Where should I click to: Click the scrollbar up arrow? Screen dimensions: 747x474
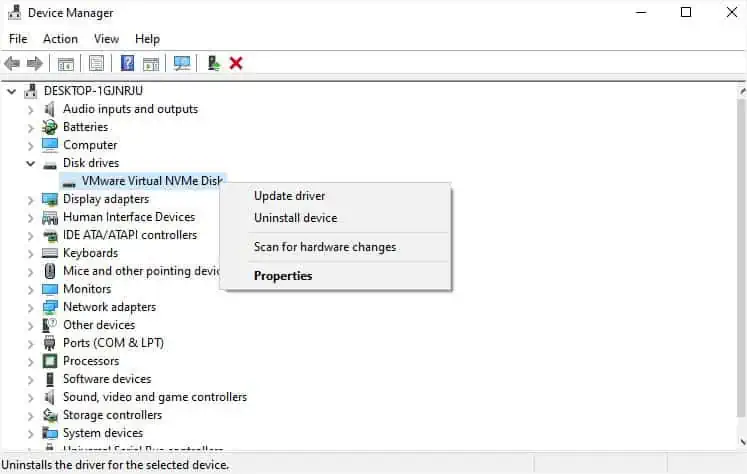pos(742,91)
